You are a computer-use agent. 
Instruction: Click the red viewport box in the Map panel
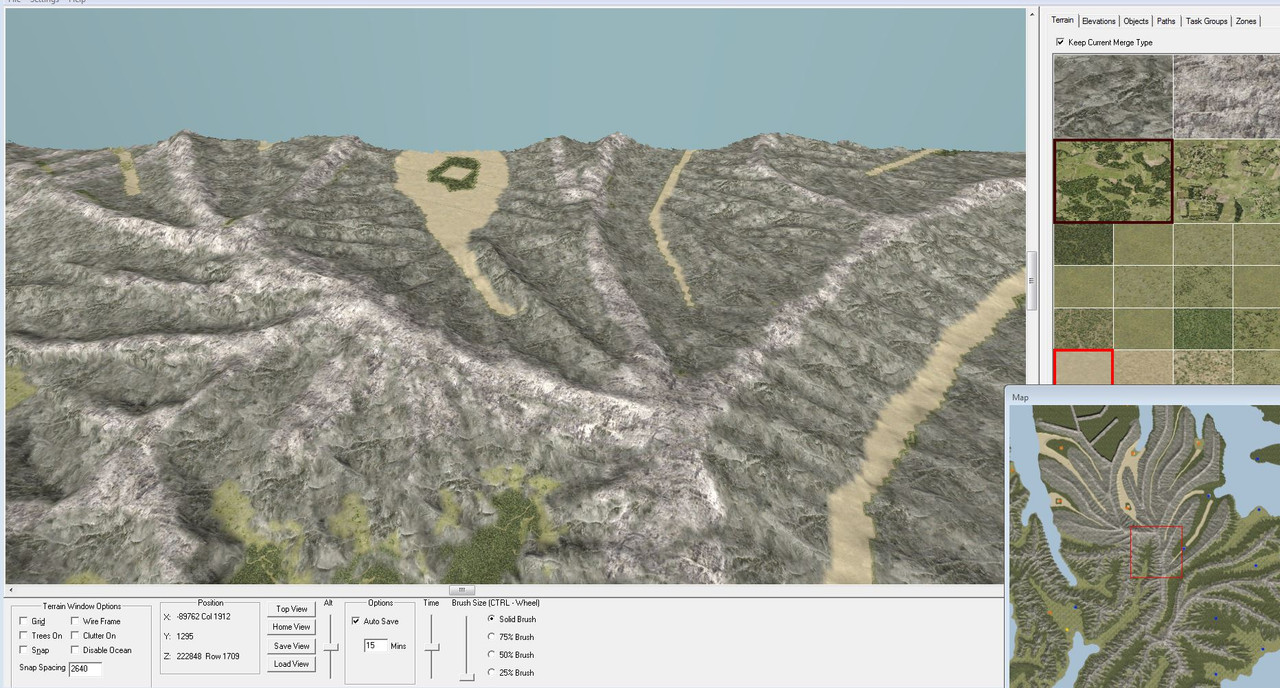click(1157, 552)
